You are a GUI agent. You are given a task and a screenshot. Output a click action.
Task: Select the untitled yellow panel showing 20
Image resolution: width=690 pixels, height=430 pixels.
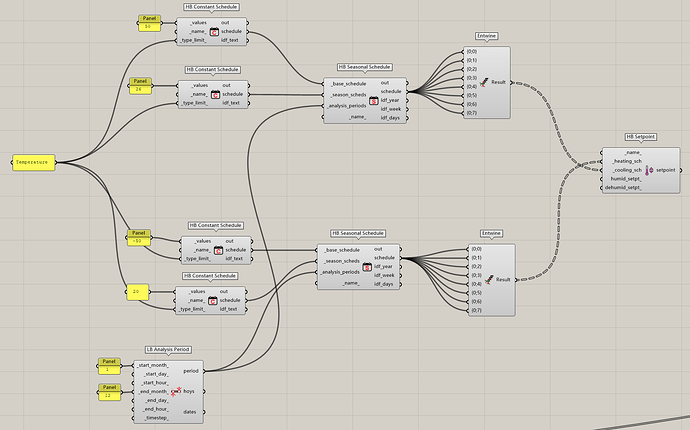[x=138, y=292]
